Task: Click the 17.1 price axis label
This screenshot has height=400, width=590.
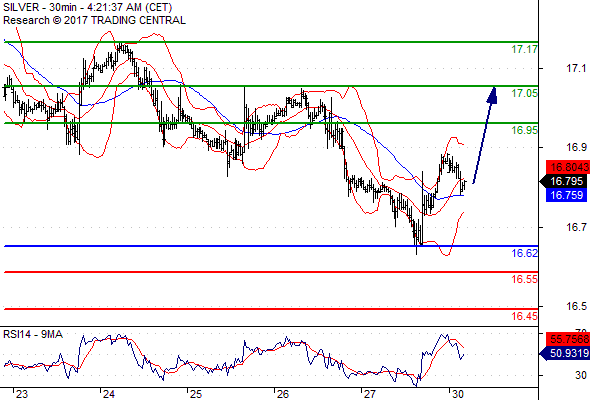Action: tap(576, 68)
